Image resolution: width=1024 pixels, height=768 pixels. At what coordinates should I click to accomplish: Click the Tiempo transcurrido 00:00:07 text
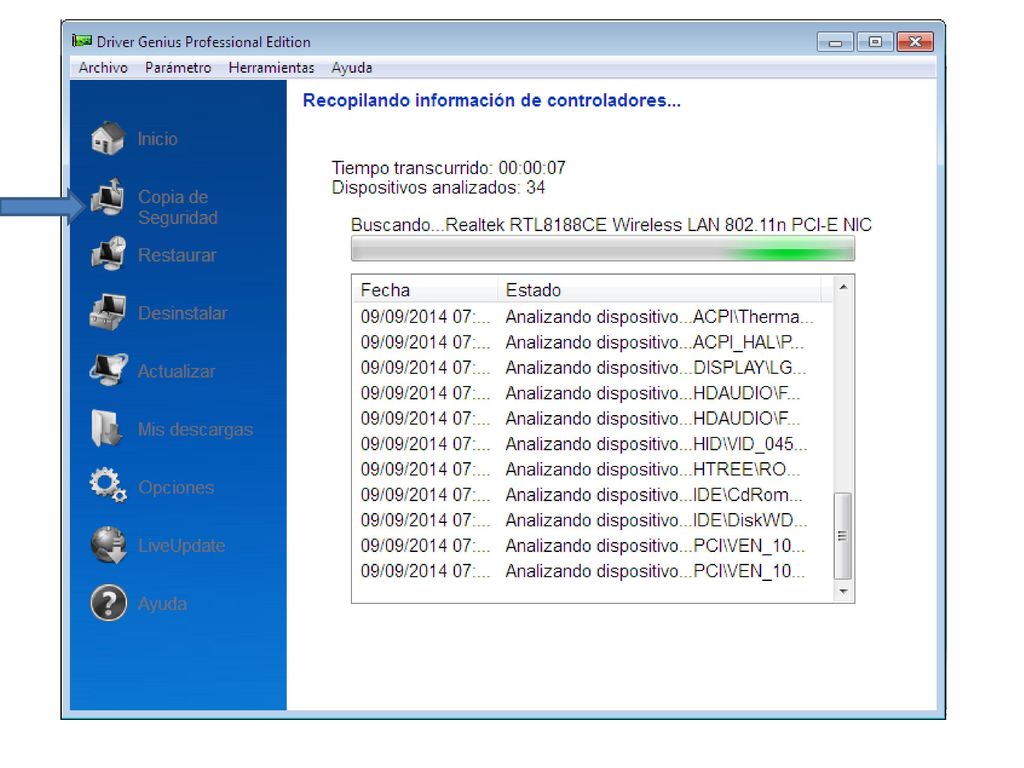pyautogui.click(x=449, y=168)
